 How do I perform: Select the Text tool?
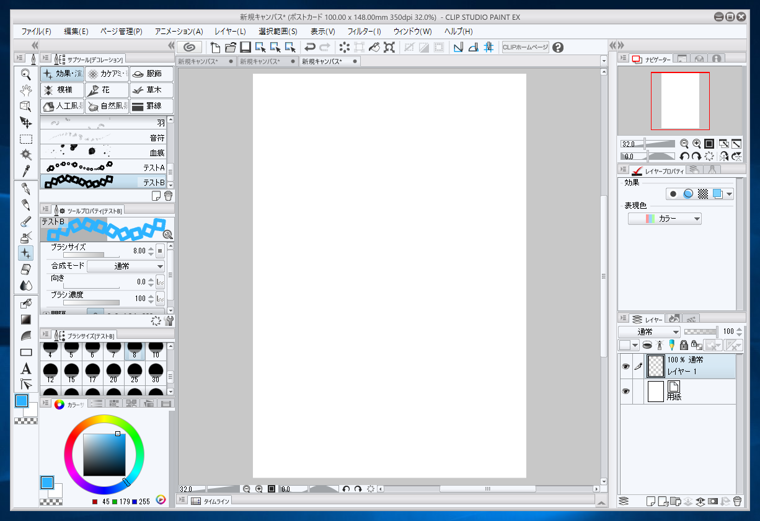(x=26, y=368)
